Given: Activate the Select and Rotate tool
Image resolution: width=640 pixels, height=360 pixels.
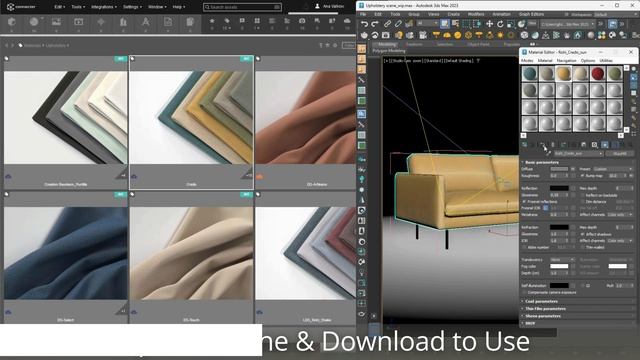Looking at the screenshot, I should coord(500,24).
